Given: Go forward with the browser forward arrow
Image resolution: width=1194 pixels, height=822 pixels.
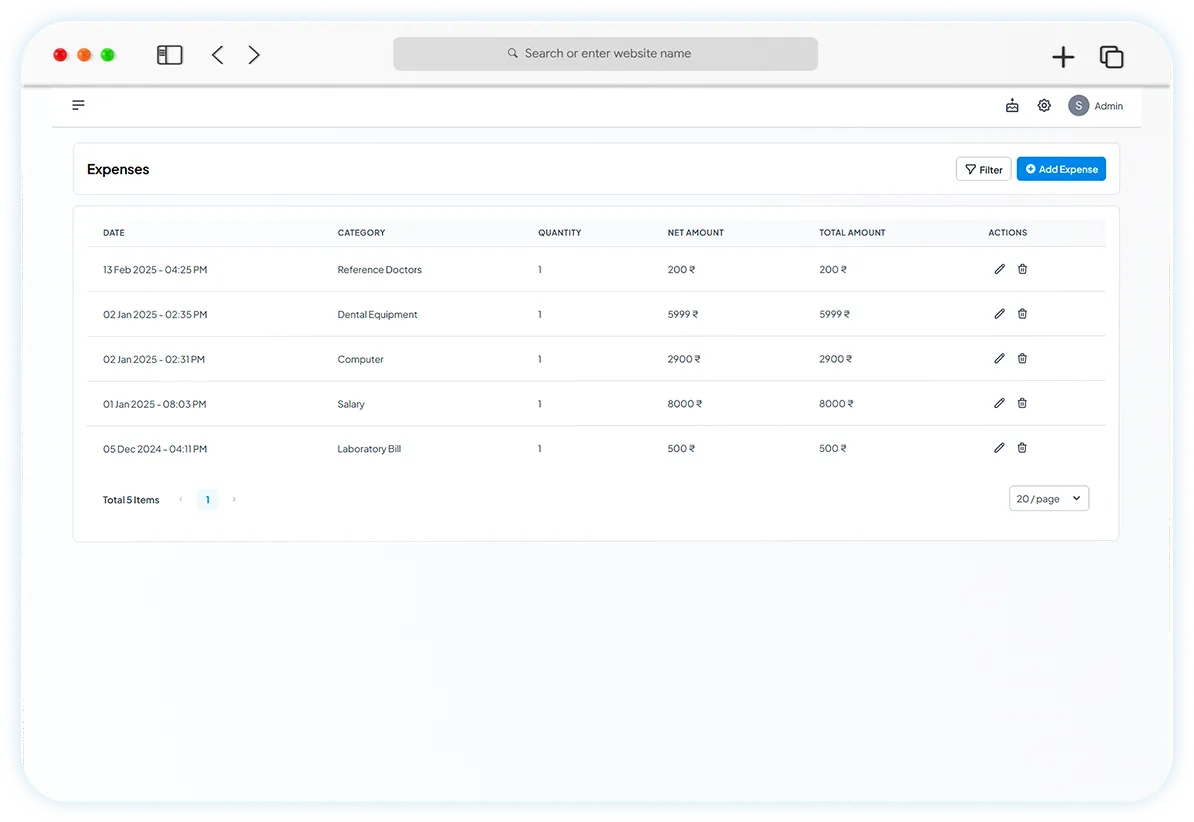Looking at the screenshot, I should coord(254,55).
